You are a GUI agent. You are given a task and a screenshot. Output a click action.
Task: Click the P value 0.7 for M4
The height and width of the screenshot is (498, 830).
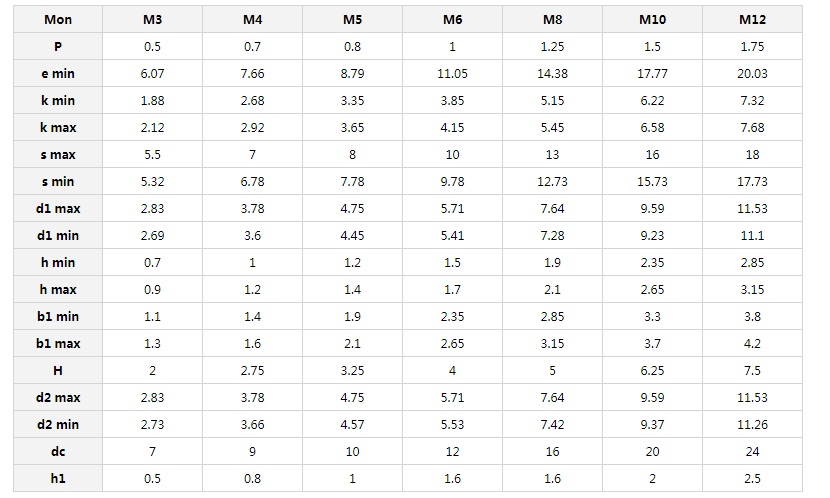pos(252,47)
